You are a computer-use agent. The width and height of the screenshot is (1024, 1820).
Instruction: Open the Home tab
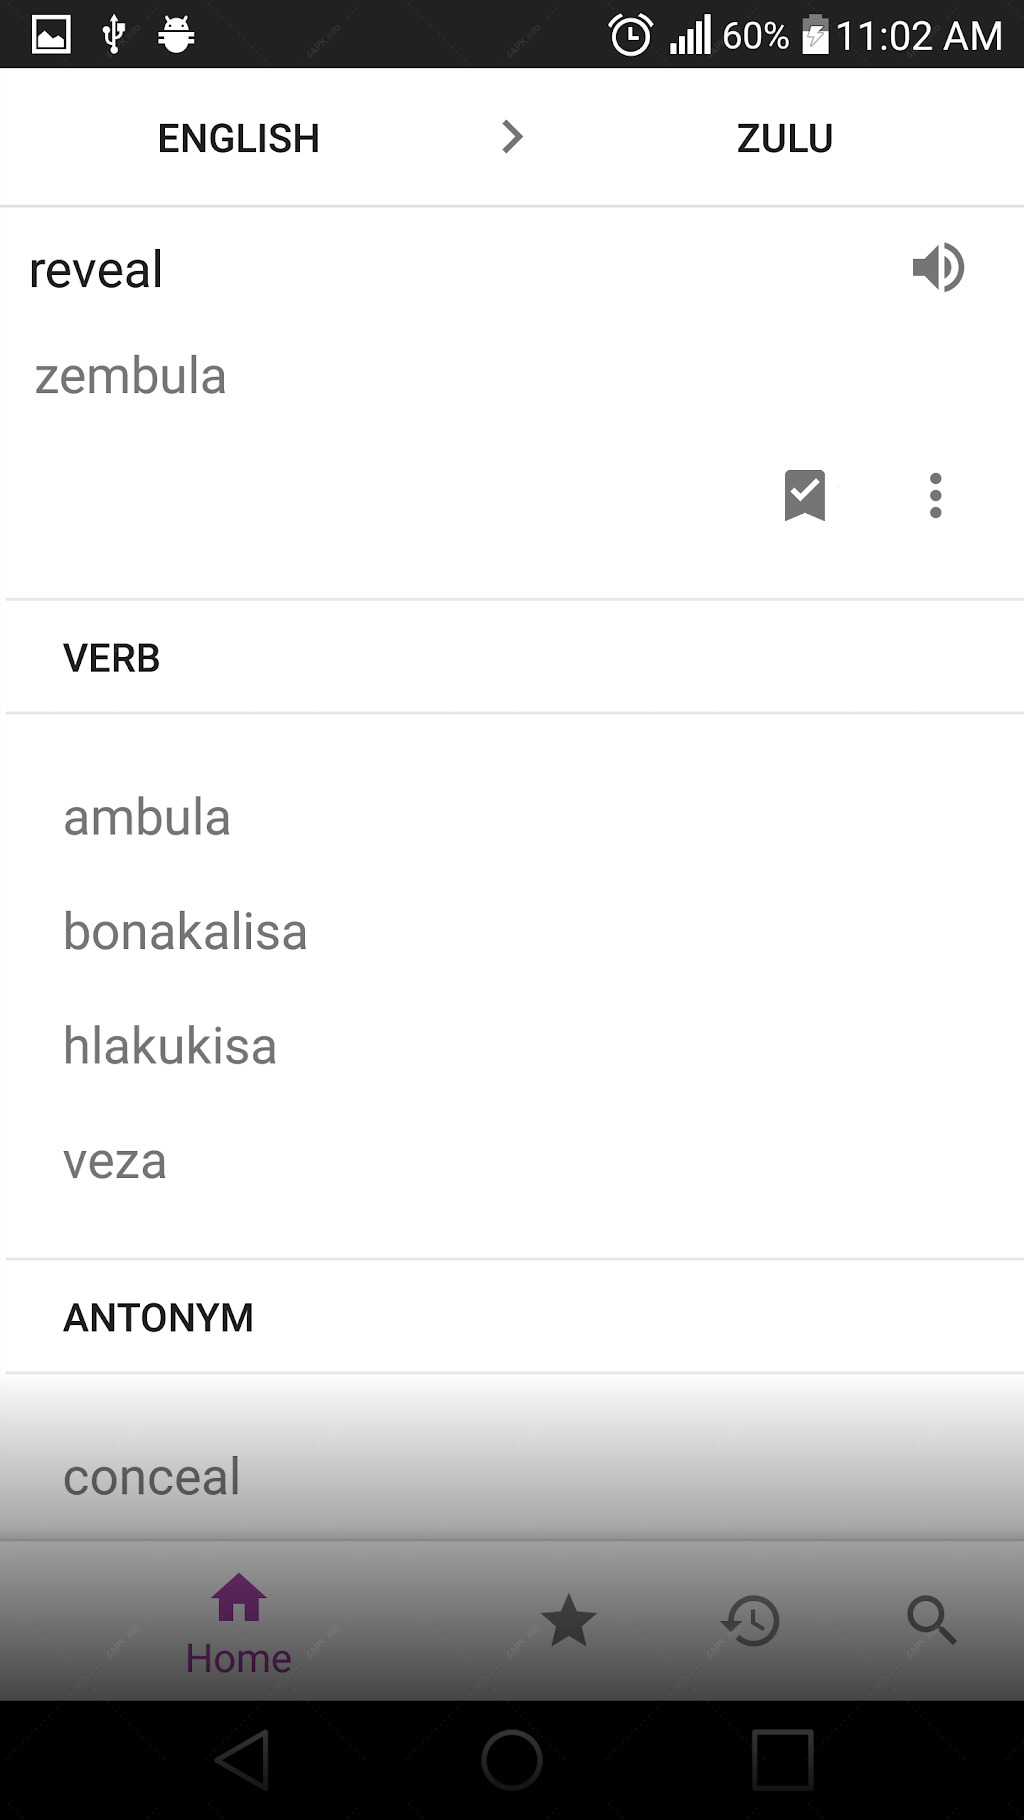pos(238,1623)
